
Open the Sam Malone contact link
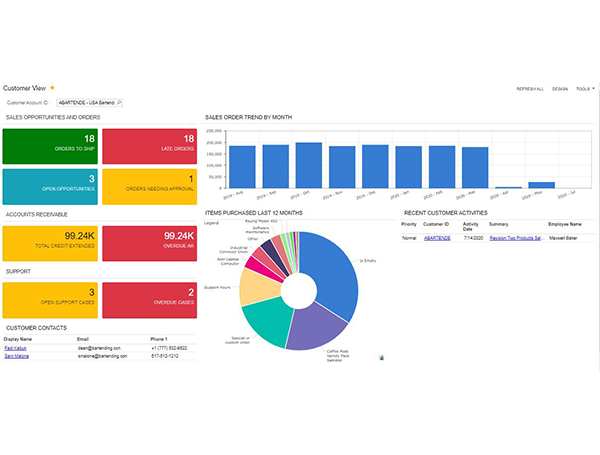click(x=17, y=356)
